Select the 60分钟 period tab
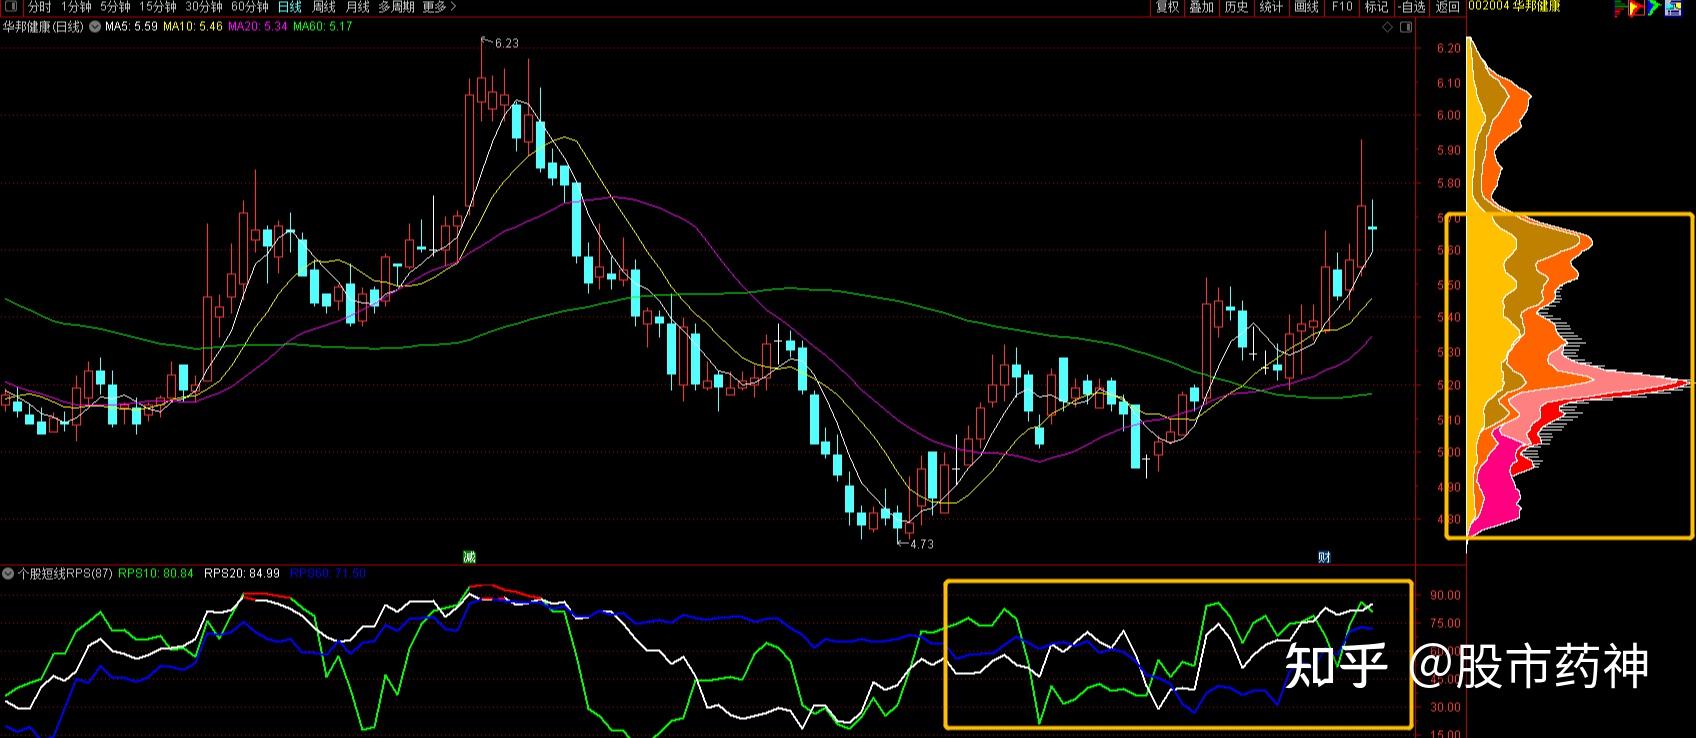1696x738 pixels. point(250,7)
